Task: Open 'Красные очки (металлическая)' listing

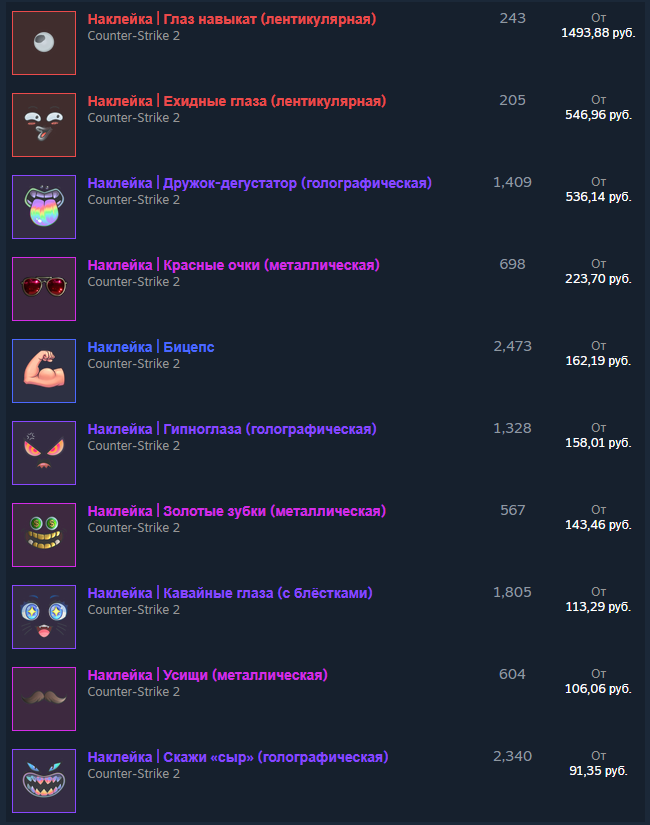Action: pos(272,266)
